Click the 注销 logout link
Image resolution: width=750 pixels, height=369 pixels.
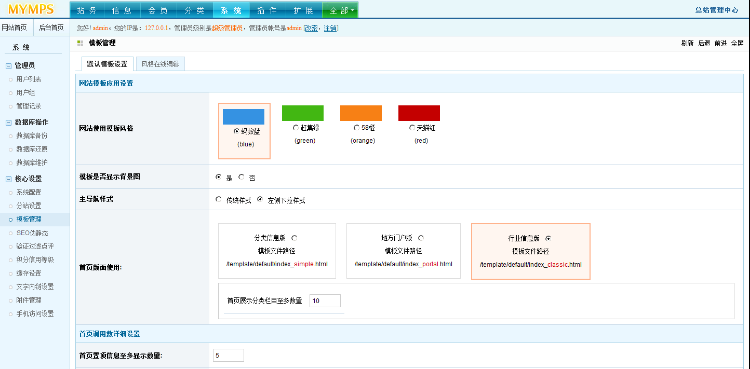[x=331, y=28]
